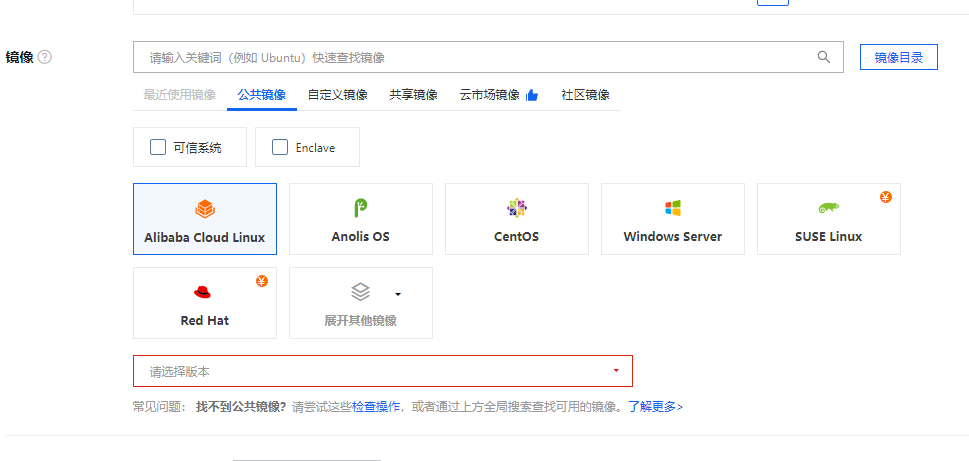Open the 请选择版本 version dropdown
Viewport: 969px width, 461px height.
[382, 371]
